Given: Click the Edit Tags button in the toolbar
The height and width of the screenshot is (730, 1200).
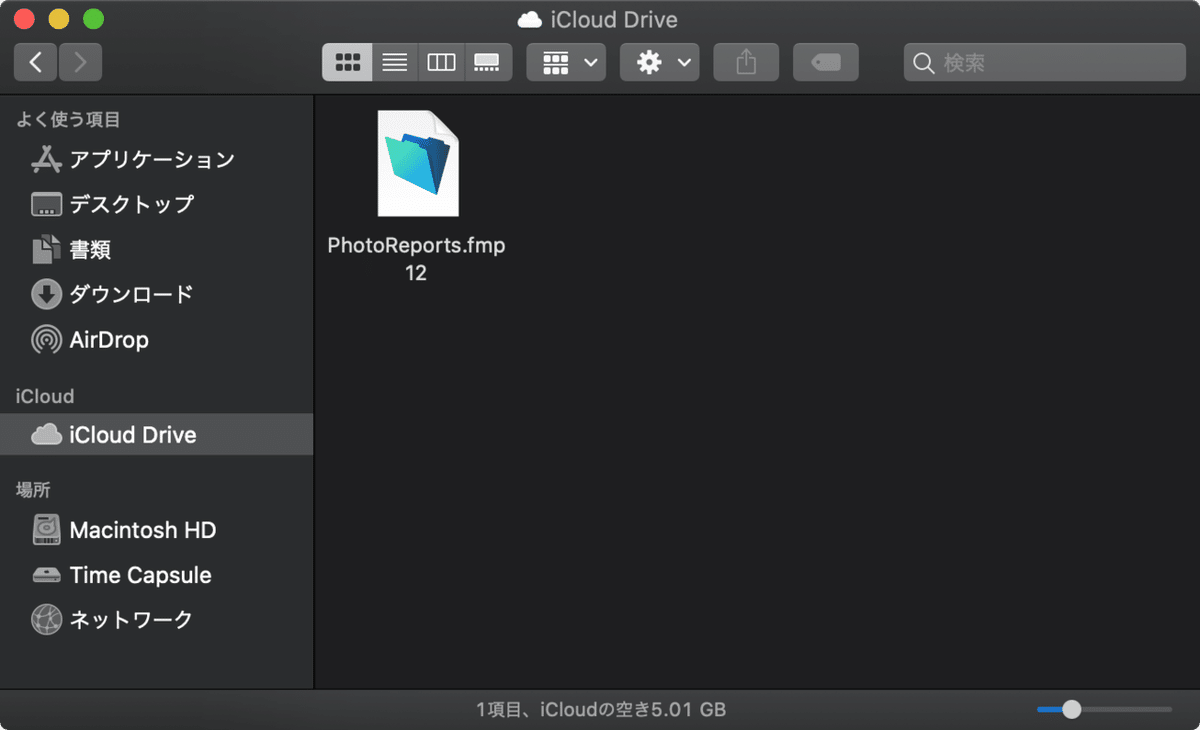Looking at the screenshot, I should [x=825, y=62].
